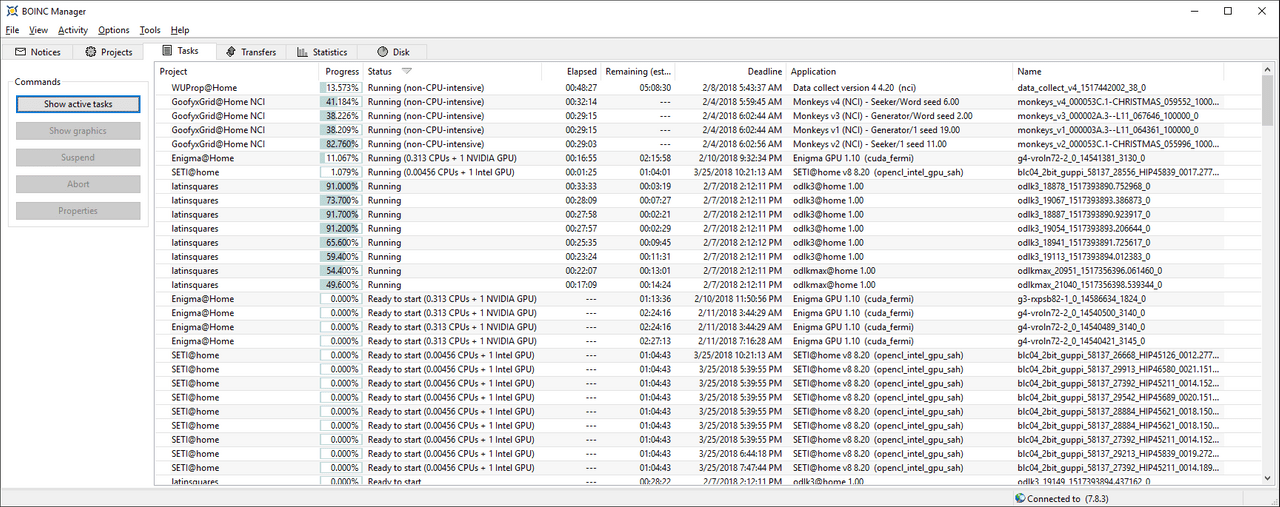Click the remaining time 05:08:30
Image resolution: width=1280 pixels, height=507 pixels.
click(655, 88)
